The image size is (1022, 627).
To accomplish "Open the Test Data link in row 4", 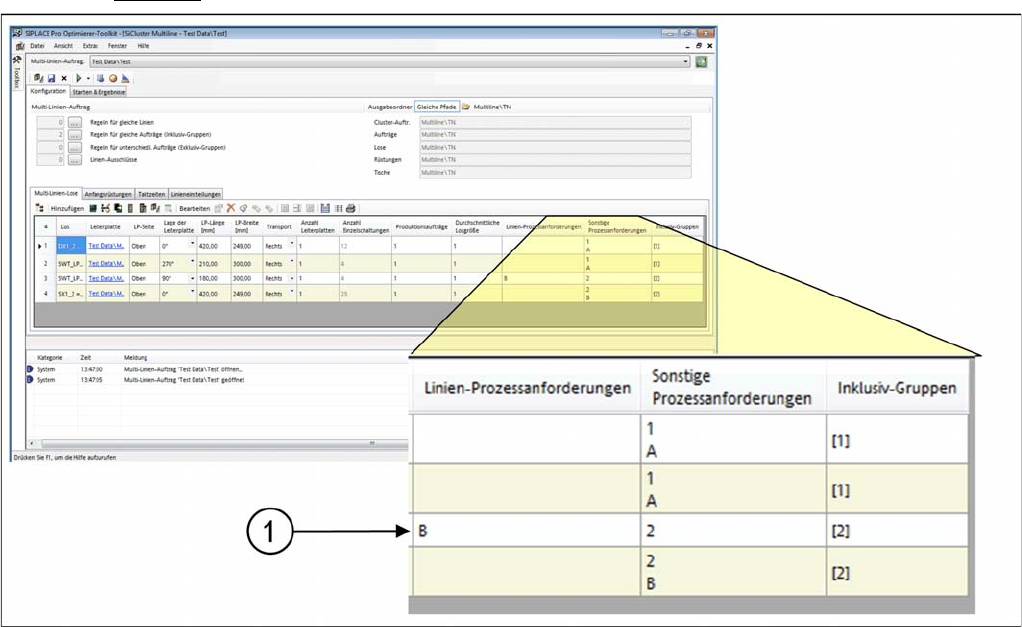I will [106, 294].
